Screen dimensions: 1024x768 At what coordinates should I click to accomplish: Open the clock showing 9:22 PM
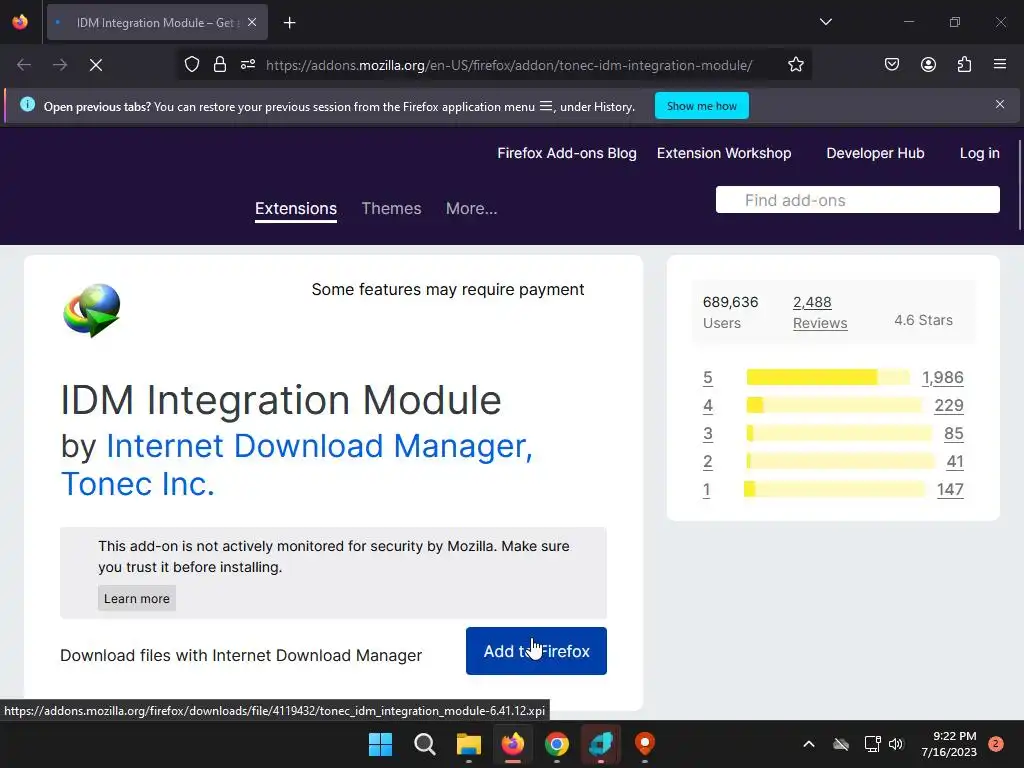pyautogui.click(x=949, y=744)
